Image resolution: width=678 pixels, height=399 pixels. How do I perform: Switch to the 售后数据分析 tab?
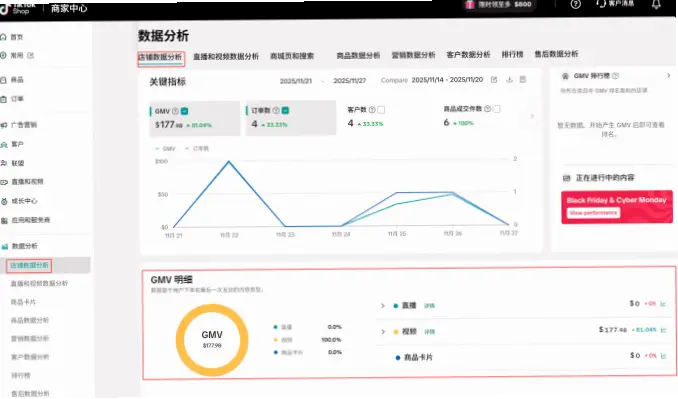(x=556, y=54)
